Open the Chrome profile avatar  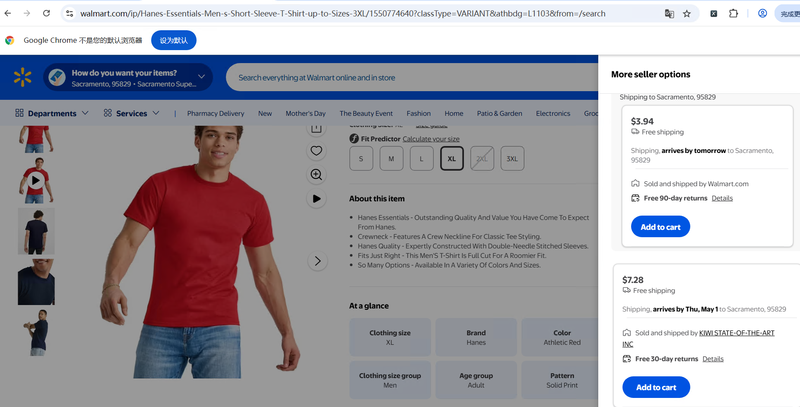pyautogui.click(x=762, y=14)
